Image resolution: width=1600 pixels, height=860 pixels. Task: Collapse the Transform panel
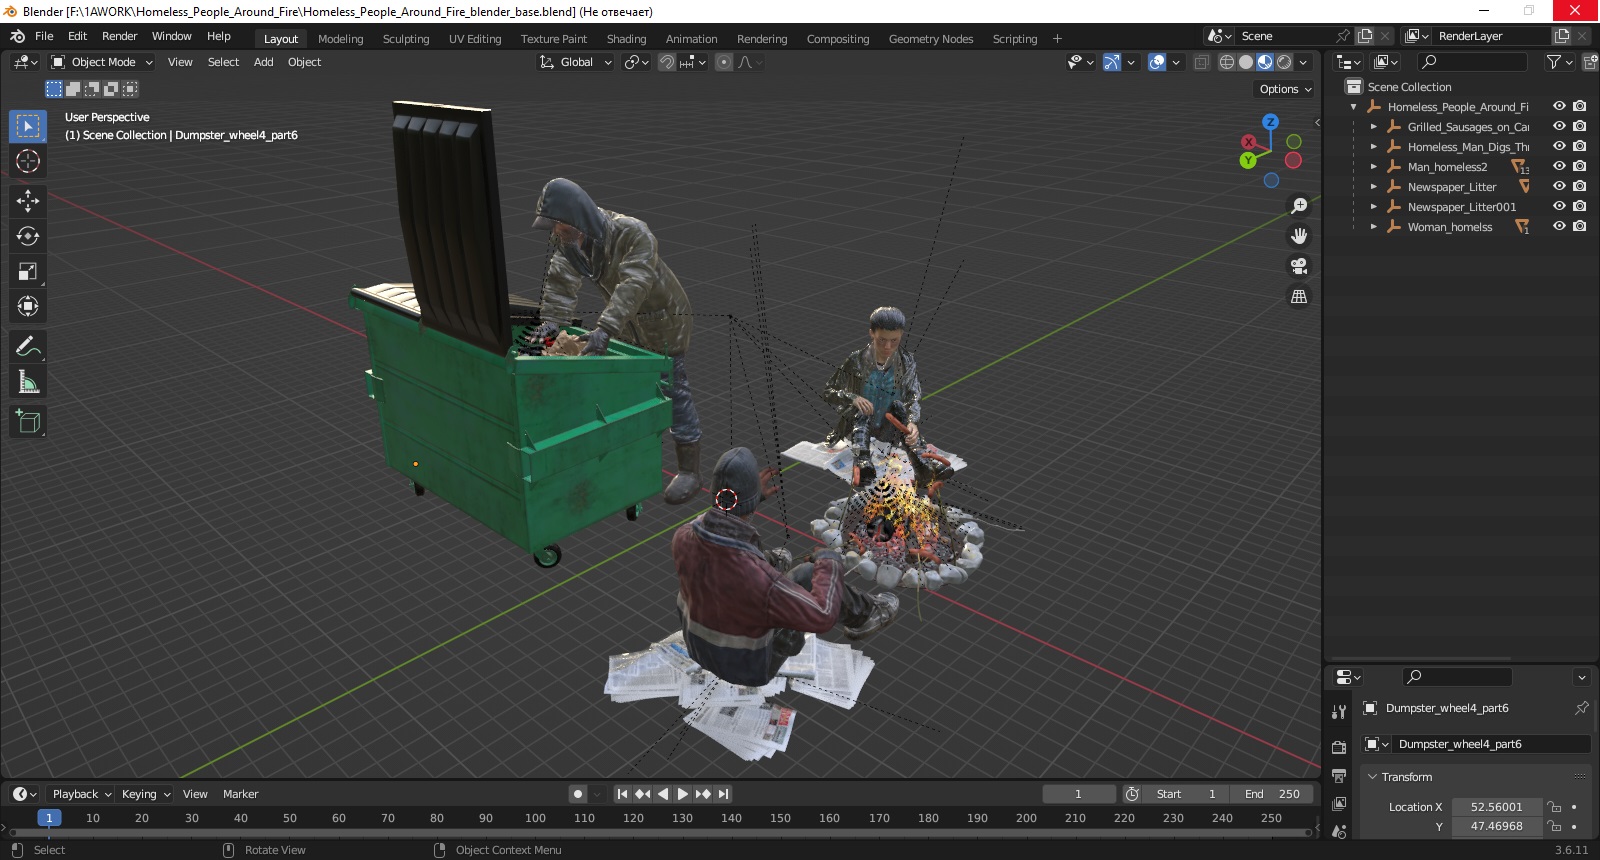point(1373,777)
